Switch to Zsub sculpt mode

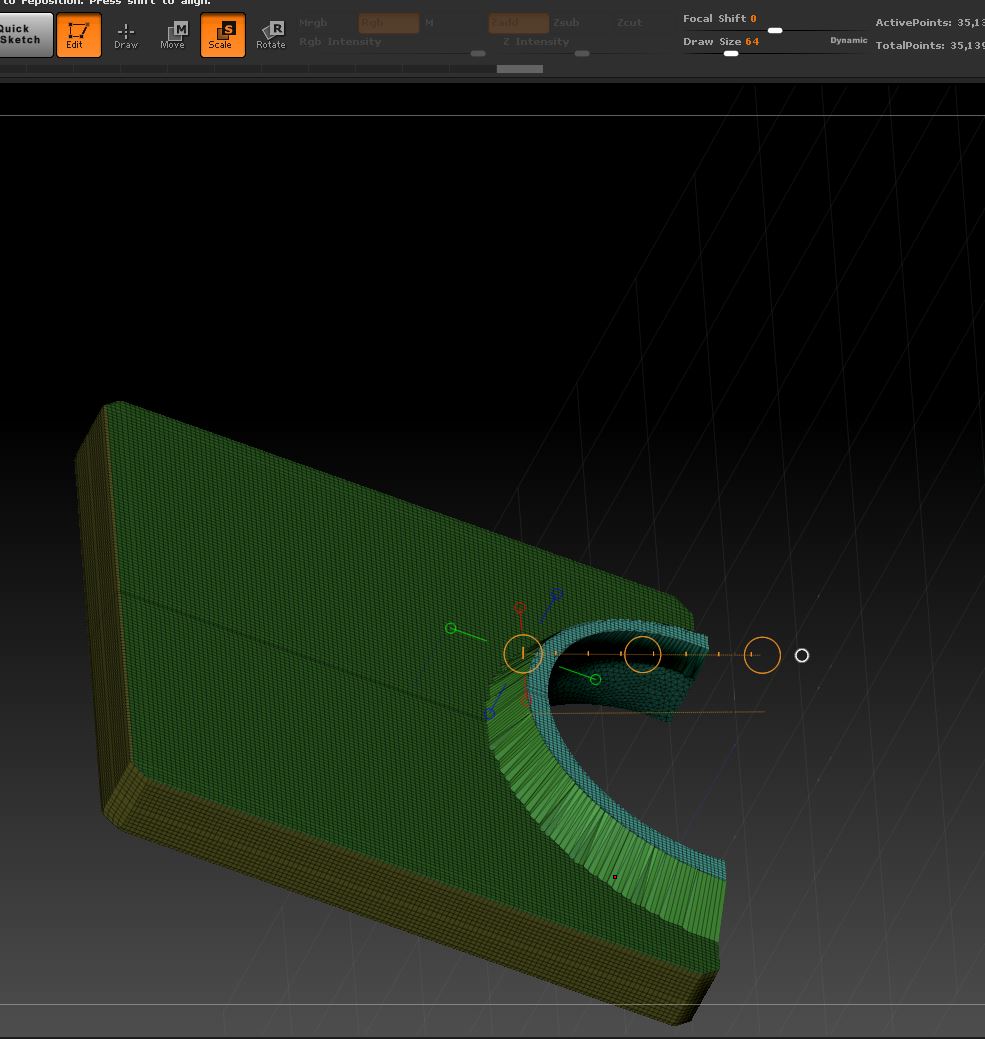pos(566,23)
